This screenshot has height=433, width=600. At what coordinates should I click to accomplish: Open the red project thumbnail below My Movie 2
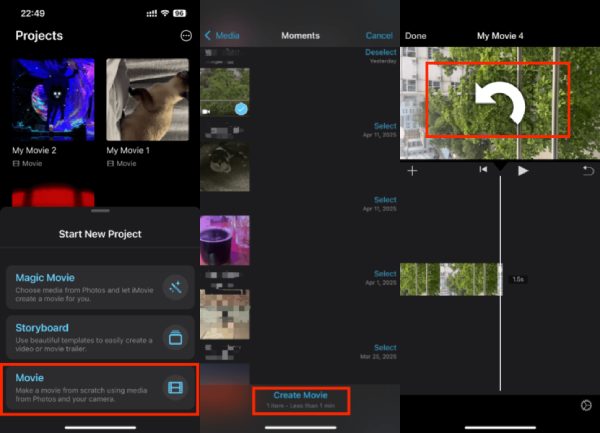coord(53,196)
